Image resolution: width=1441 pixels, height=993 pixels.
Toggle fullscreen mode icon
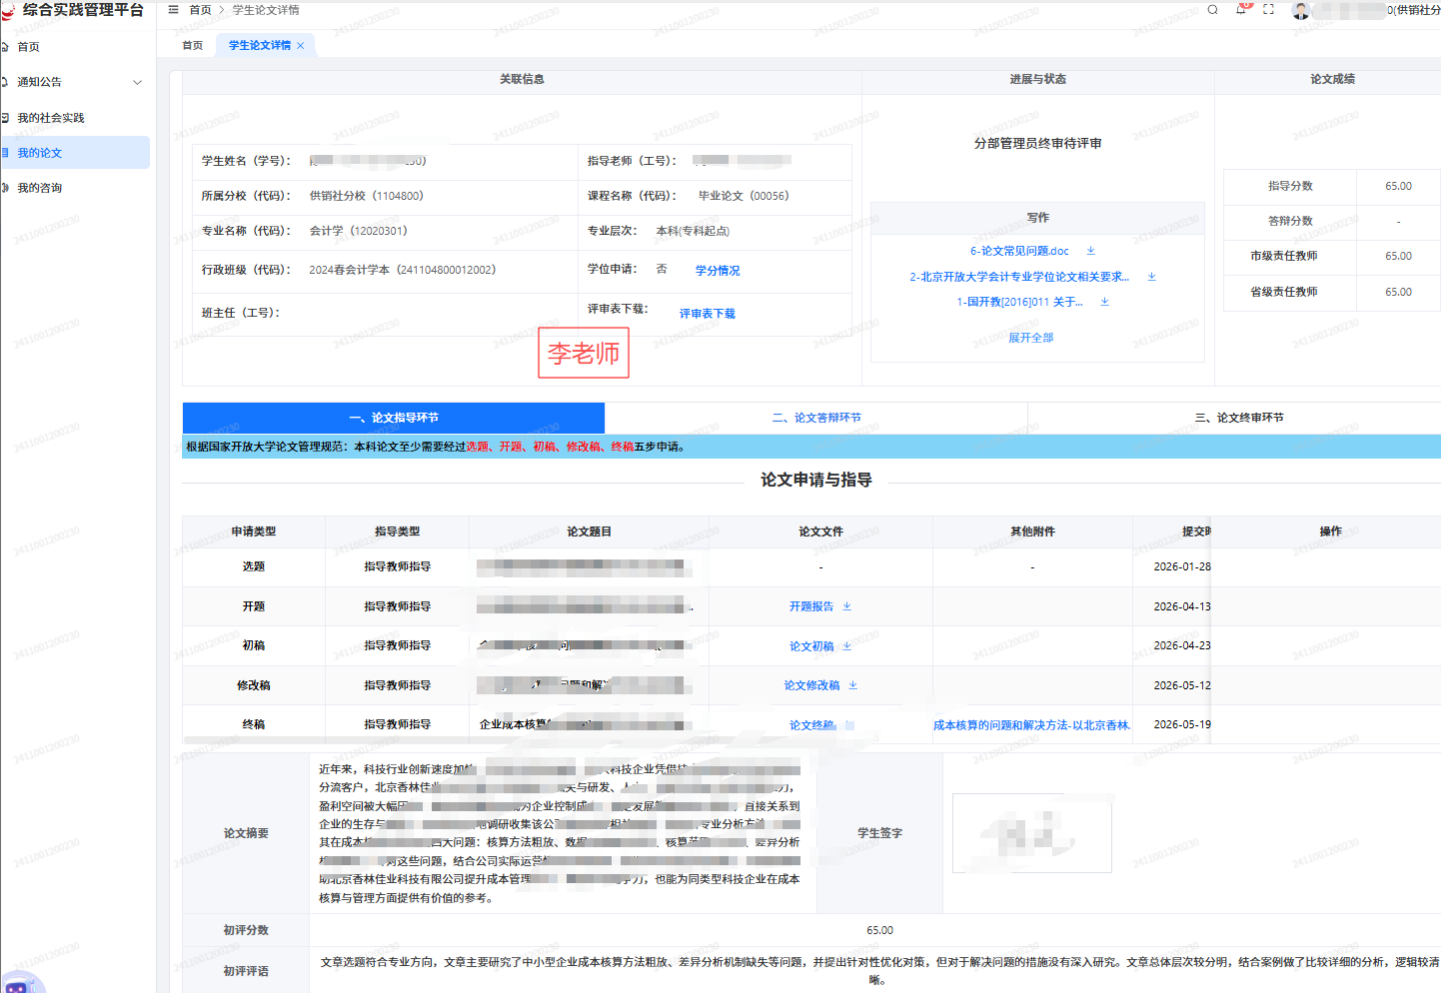coord(1268,10)
